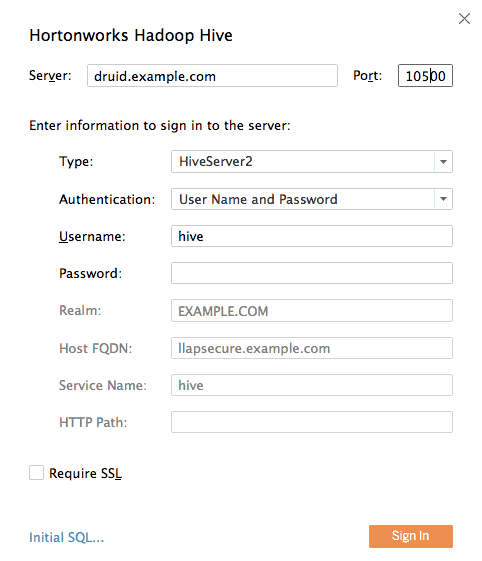Click the Port label
Viewport: 482px width, 561px height.
367,75
